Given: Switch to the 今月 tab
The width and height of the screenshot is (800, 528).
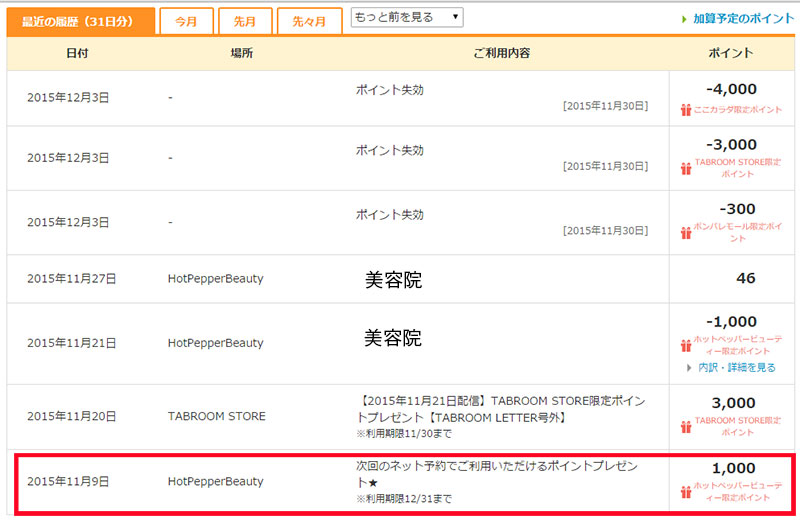Looking at the screenshot, I should pyautogui.click(x=186, y=21).
